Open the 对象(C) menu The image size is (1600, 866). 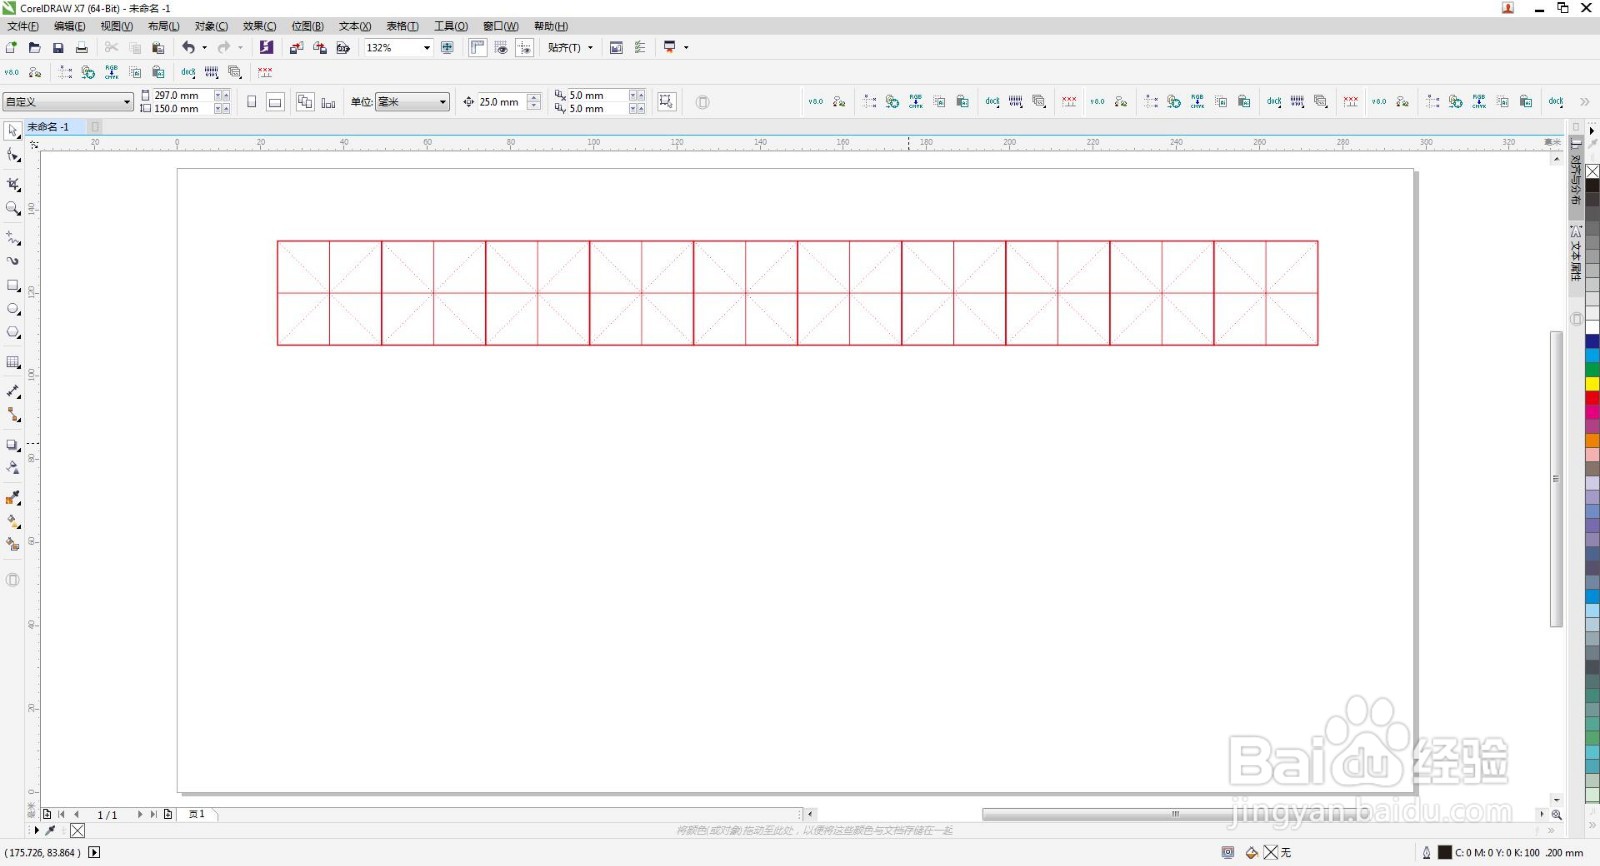tap(211, 26)
